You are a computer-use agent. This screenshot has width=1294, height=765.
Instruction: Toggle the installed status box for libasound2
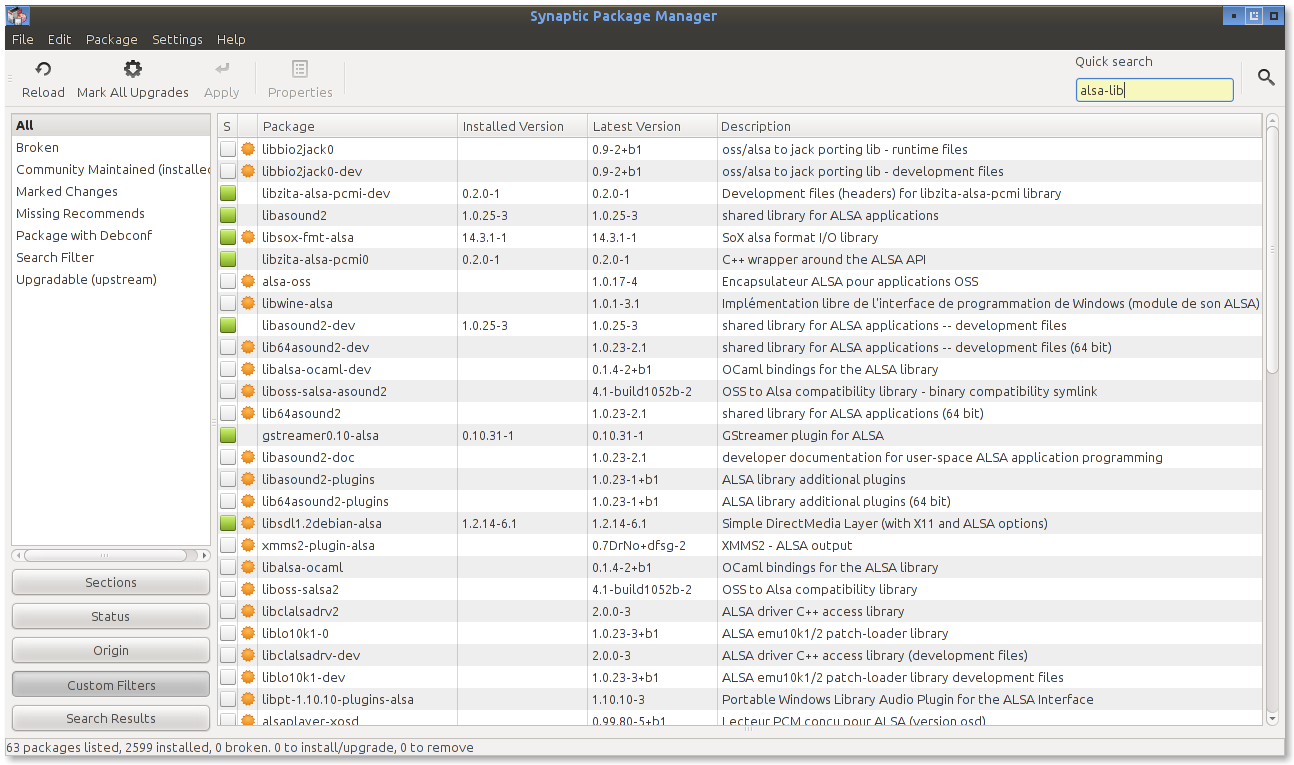pyautogui.click(x=228, y=215)
